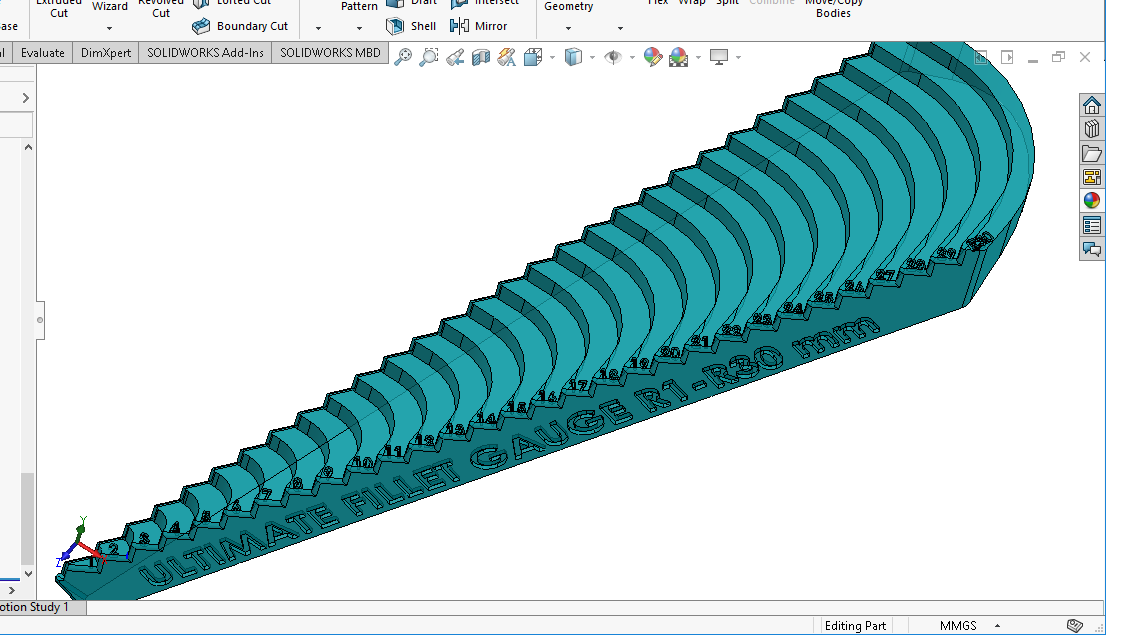Open Appearances, Scenes, and Decals icon

[1092, 201]
